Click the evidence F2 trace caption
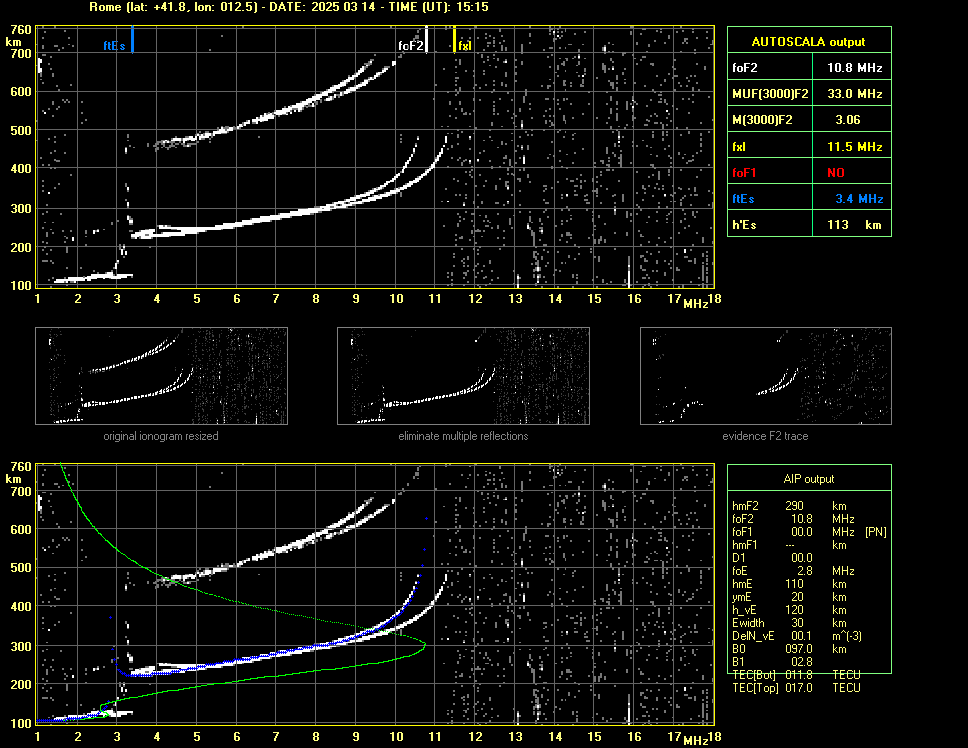Screen dimensions: 968x748 (766, 436)
